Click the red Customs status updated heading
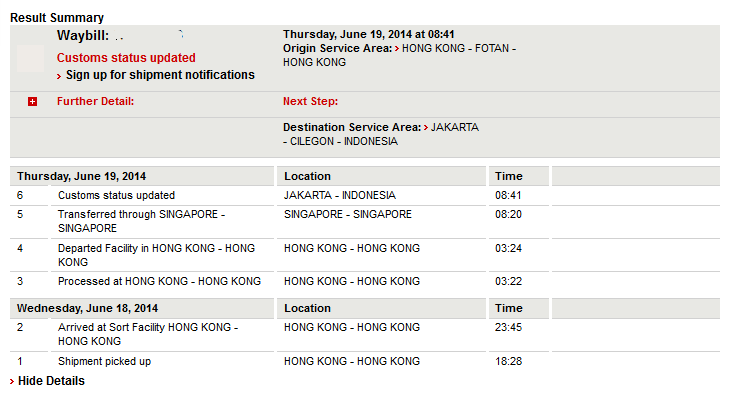 pos(126,58)
